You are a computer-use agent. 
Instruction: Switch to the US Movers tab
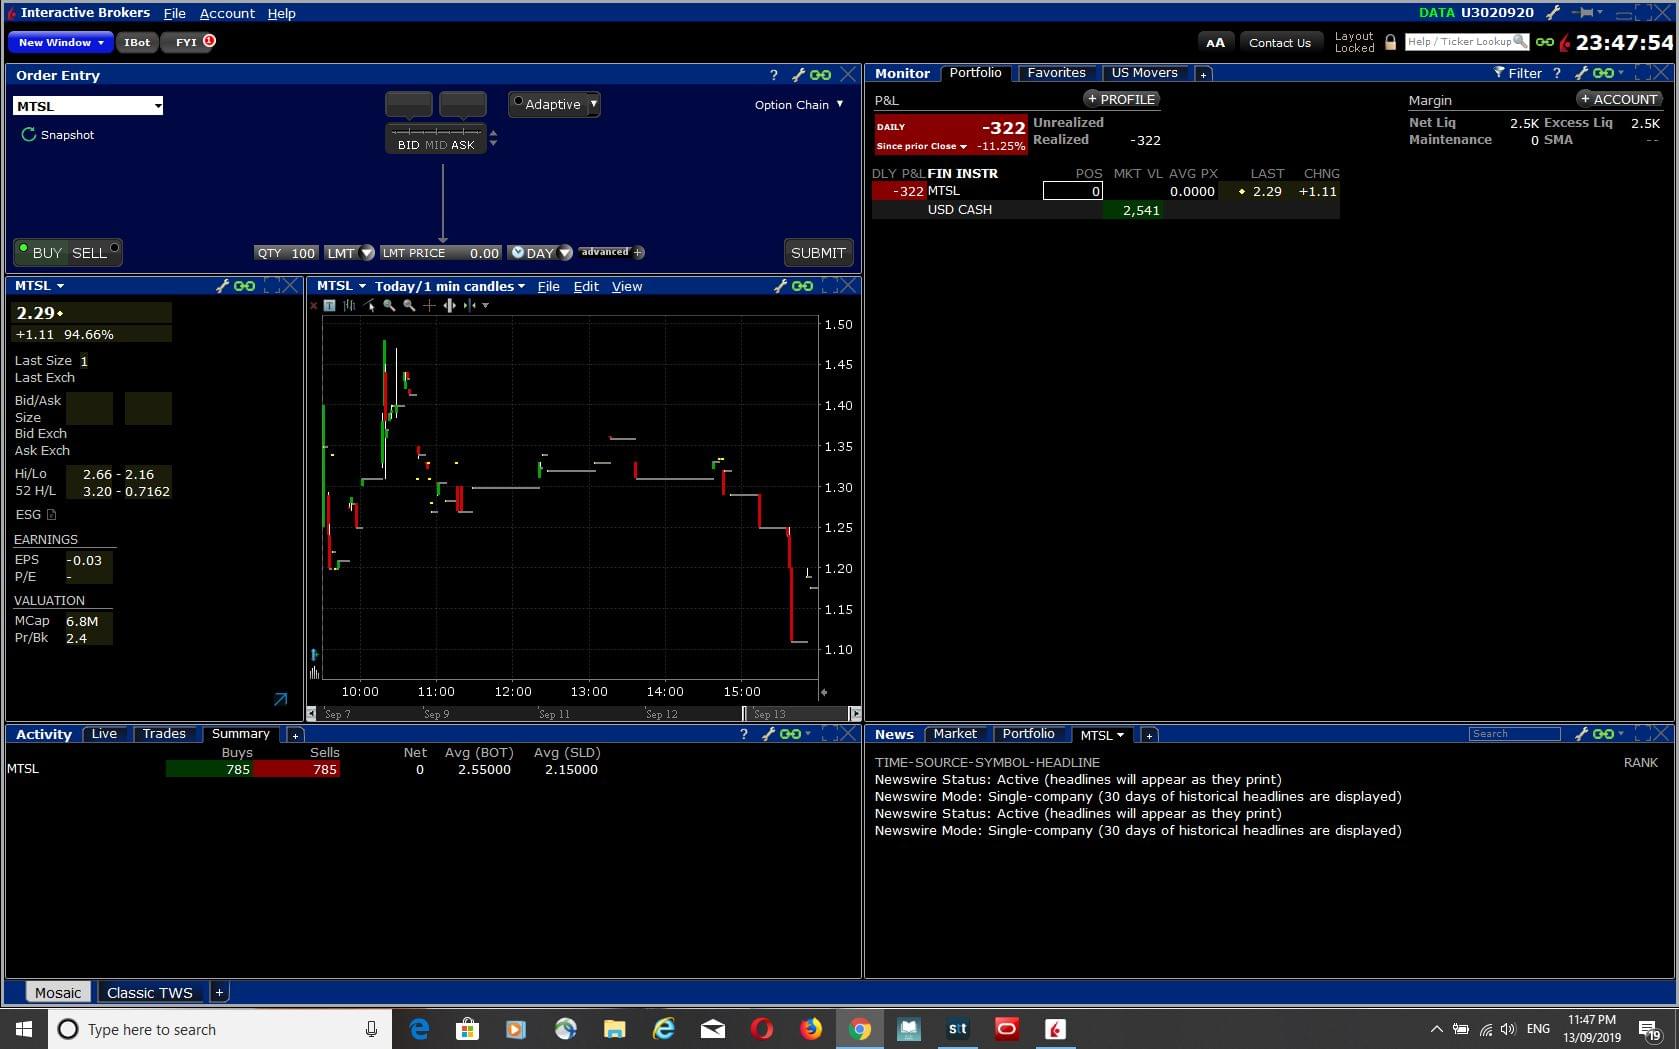click(1144, 73)
